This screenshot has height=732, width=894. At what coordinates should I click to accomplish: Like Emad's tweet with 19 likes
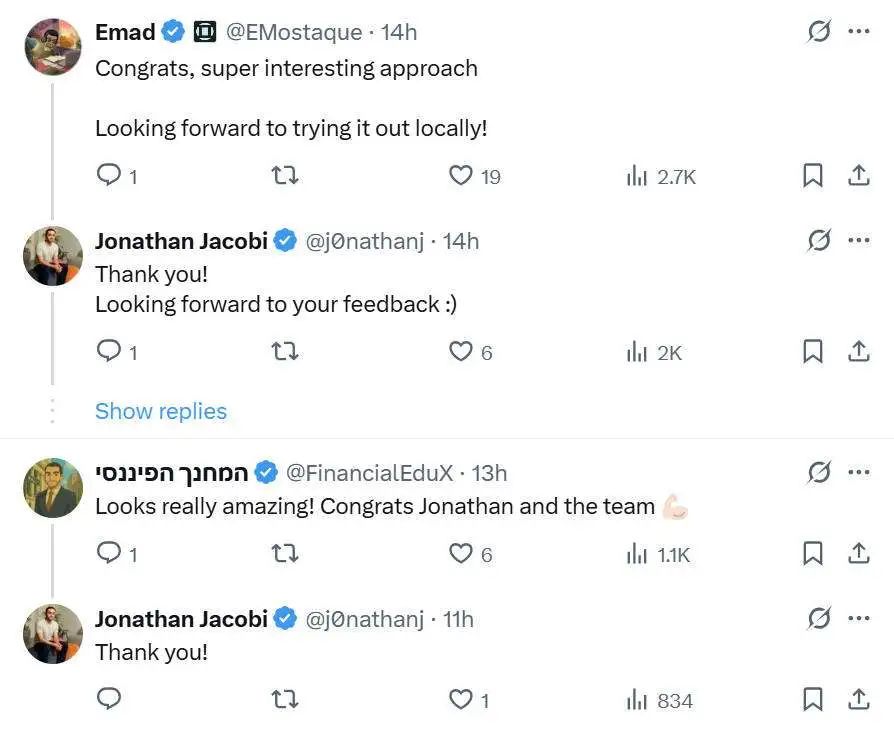coord(474,176)
